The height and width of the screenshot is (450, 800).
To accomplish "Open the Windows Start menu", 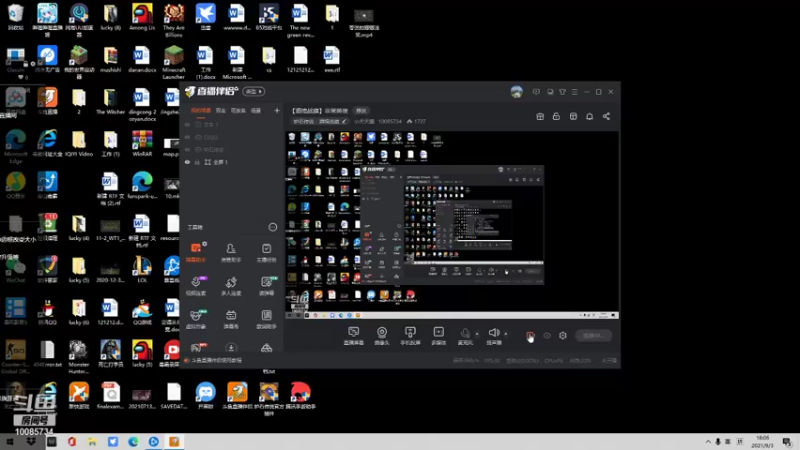I will tap(10, 442).
